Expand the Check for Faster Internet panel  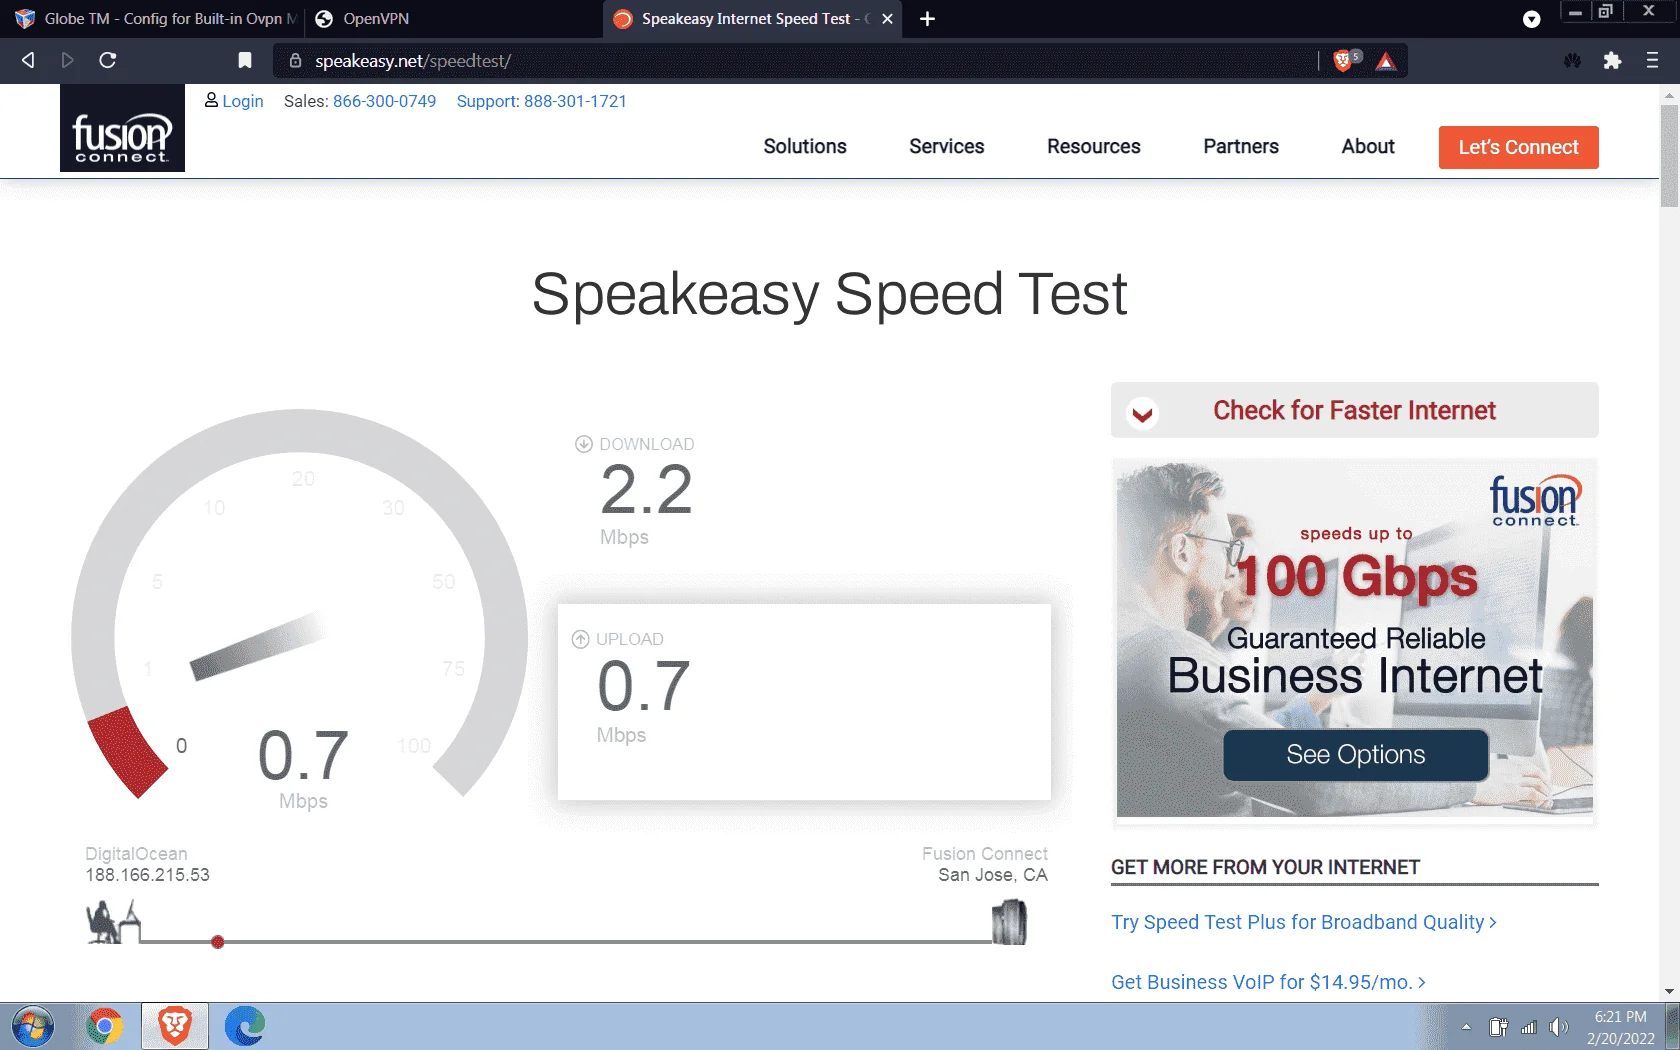click(1355, 410)
